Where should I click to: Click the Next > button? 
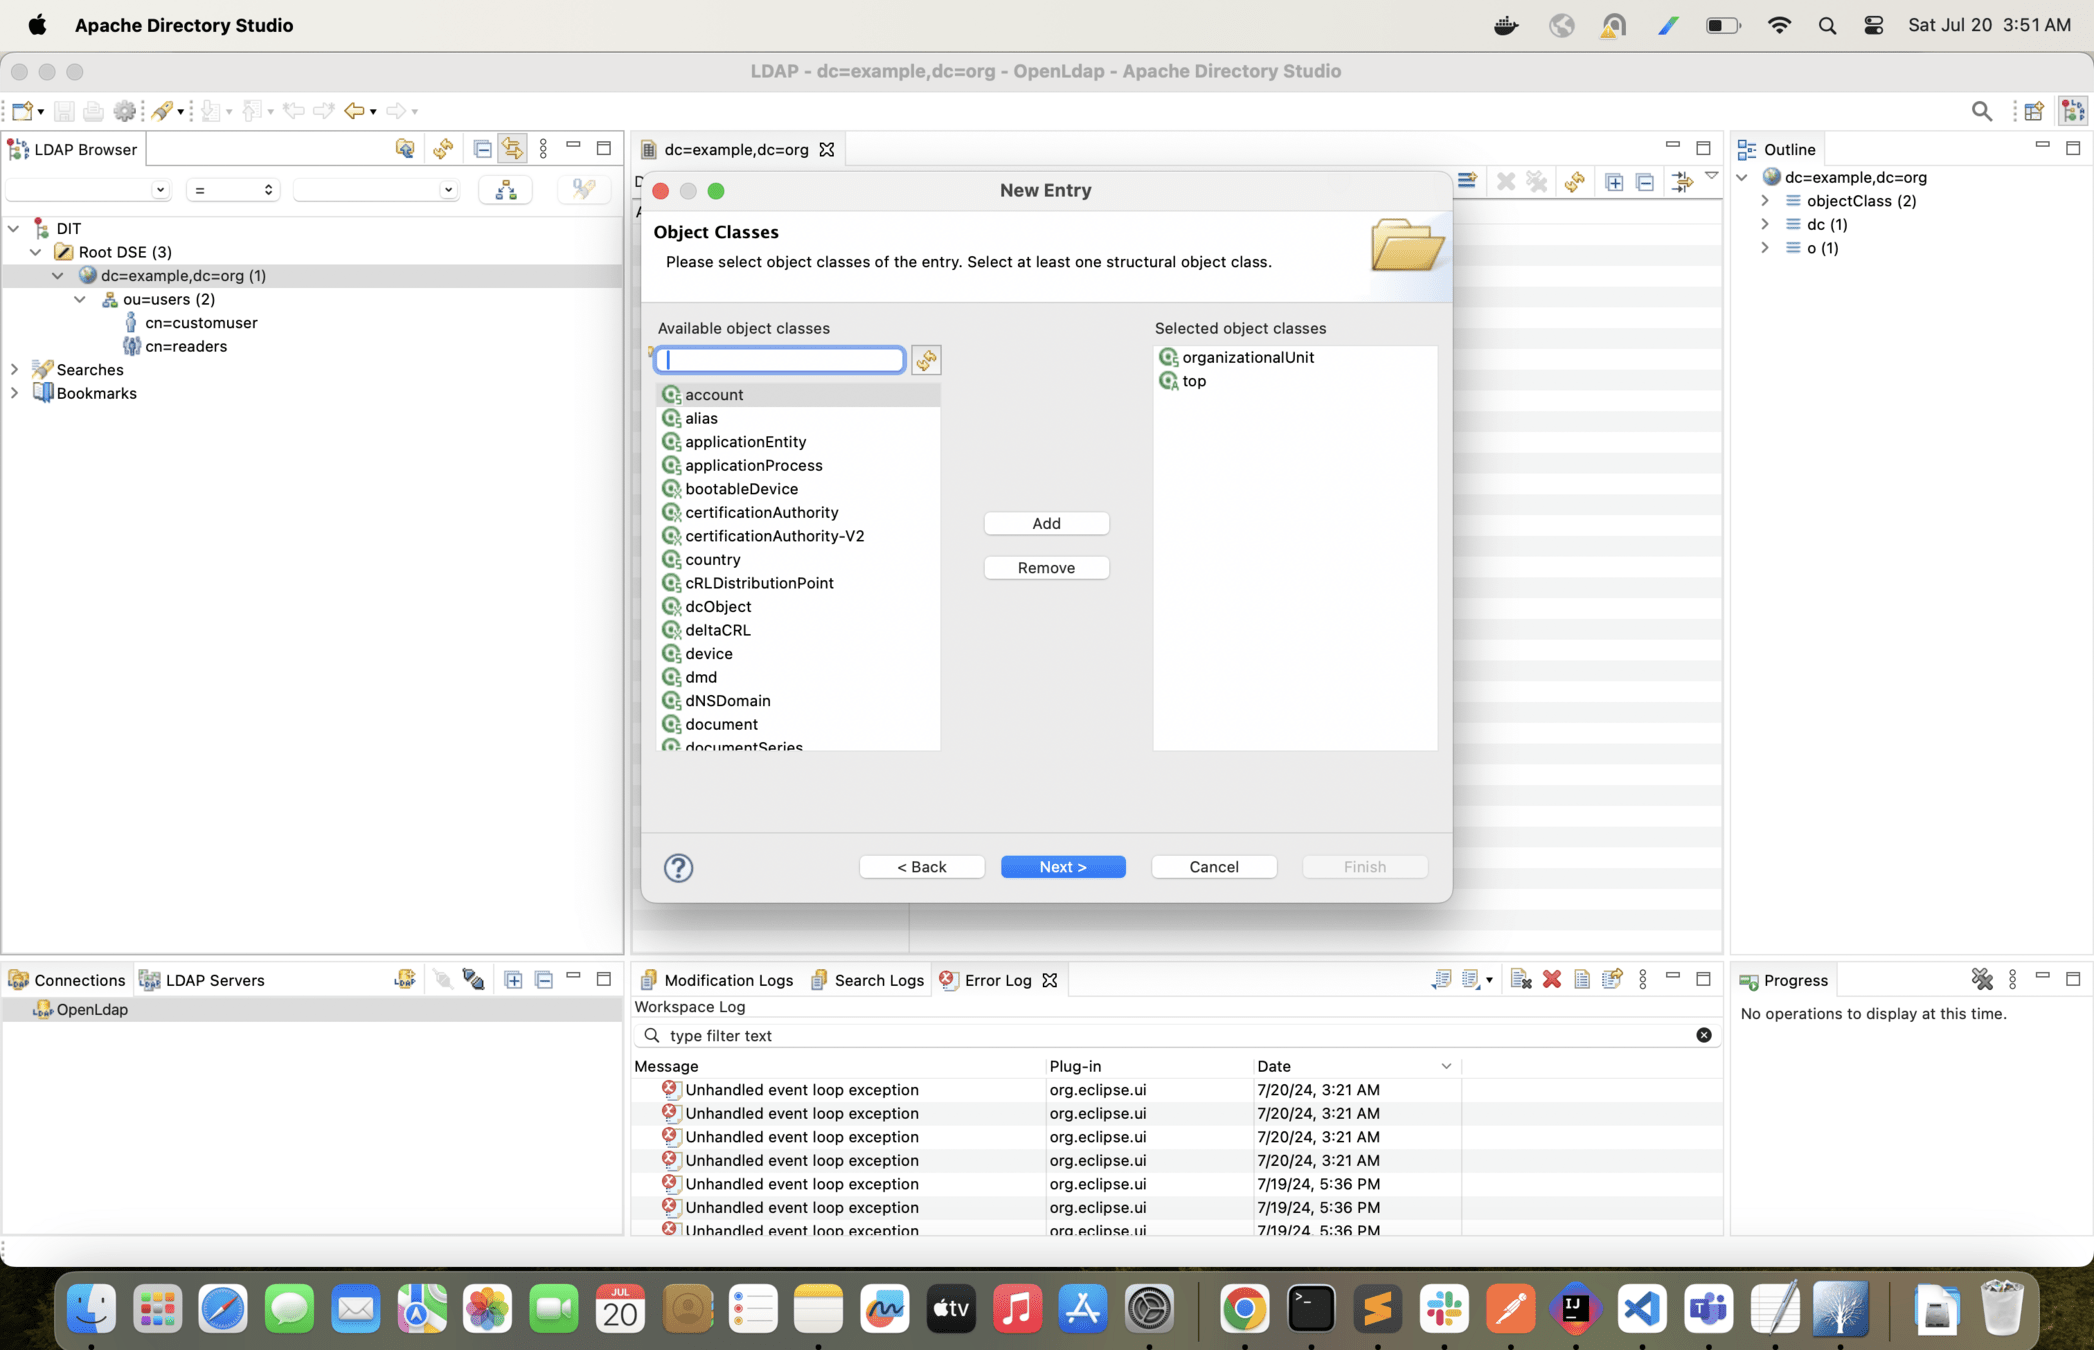point(1062,867)
